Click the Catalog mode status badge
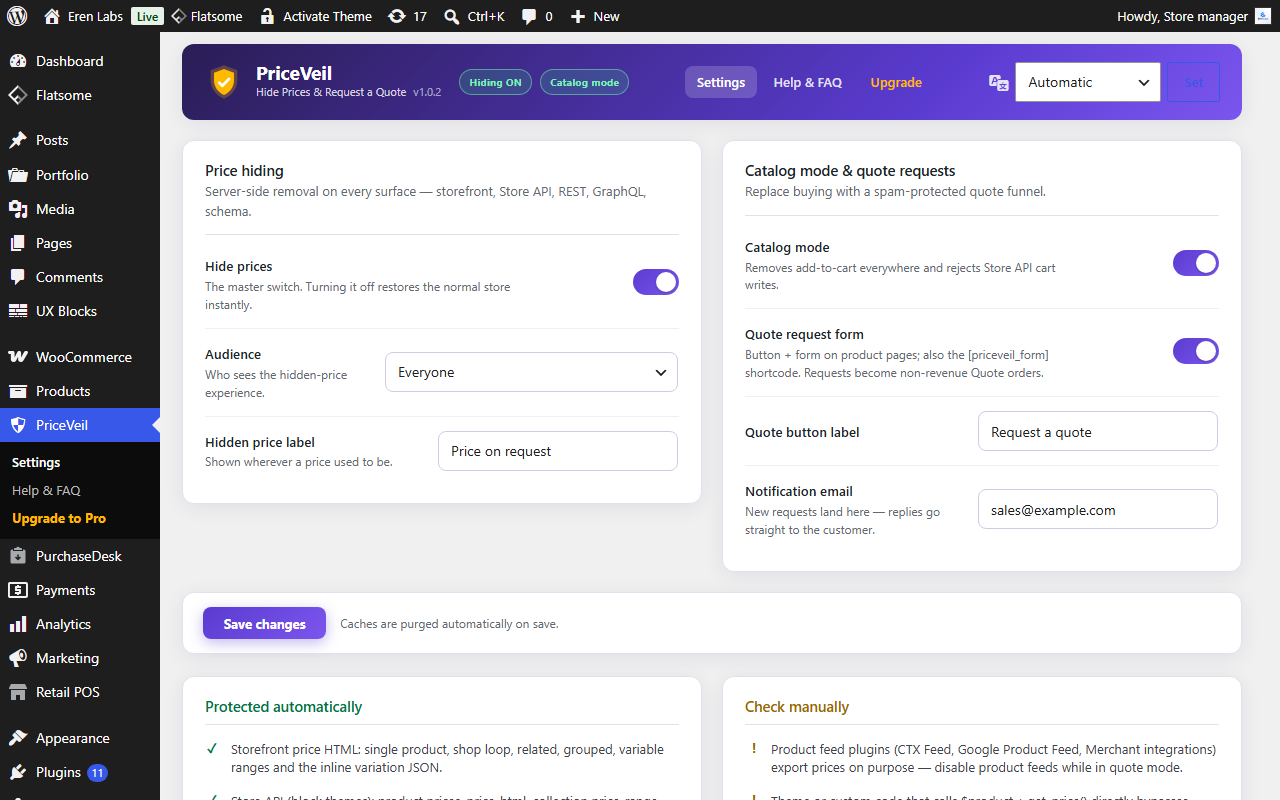Screen dimensions: 1280x800 tap(585, 82)
